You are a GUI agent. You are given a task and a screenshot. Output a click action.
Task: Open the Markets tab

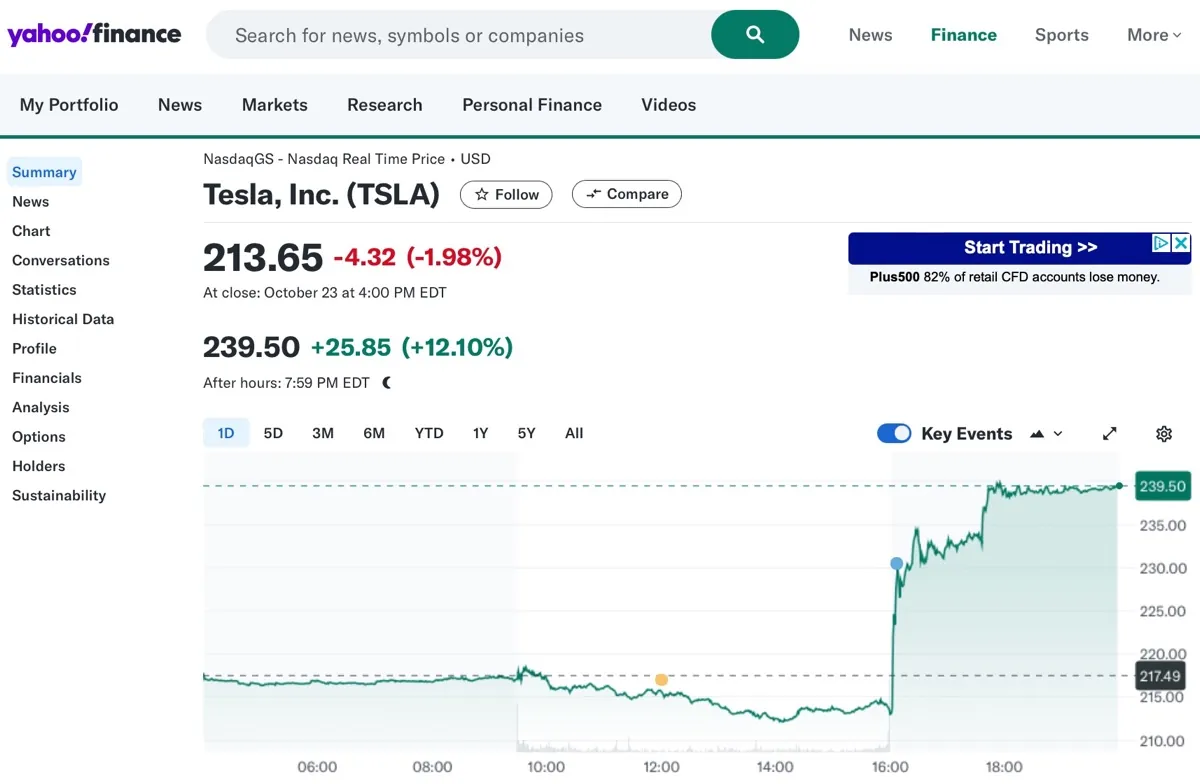(274, 104)
